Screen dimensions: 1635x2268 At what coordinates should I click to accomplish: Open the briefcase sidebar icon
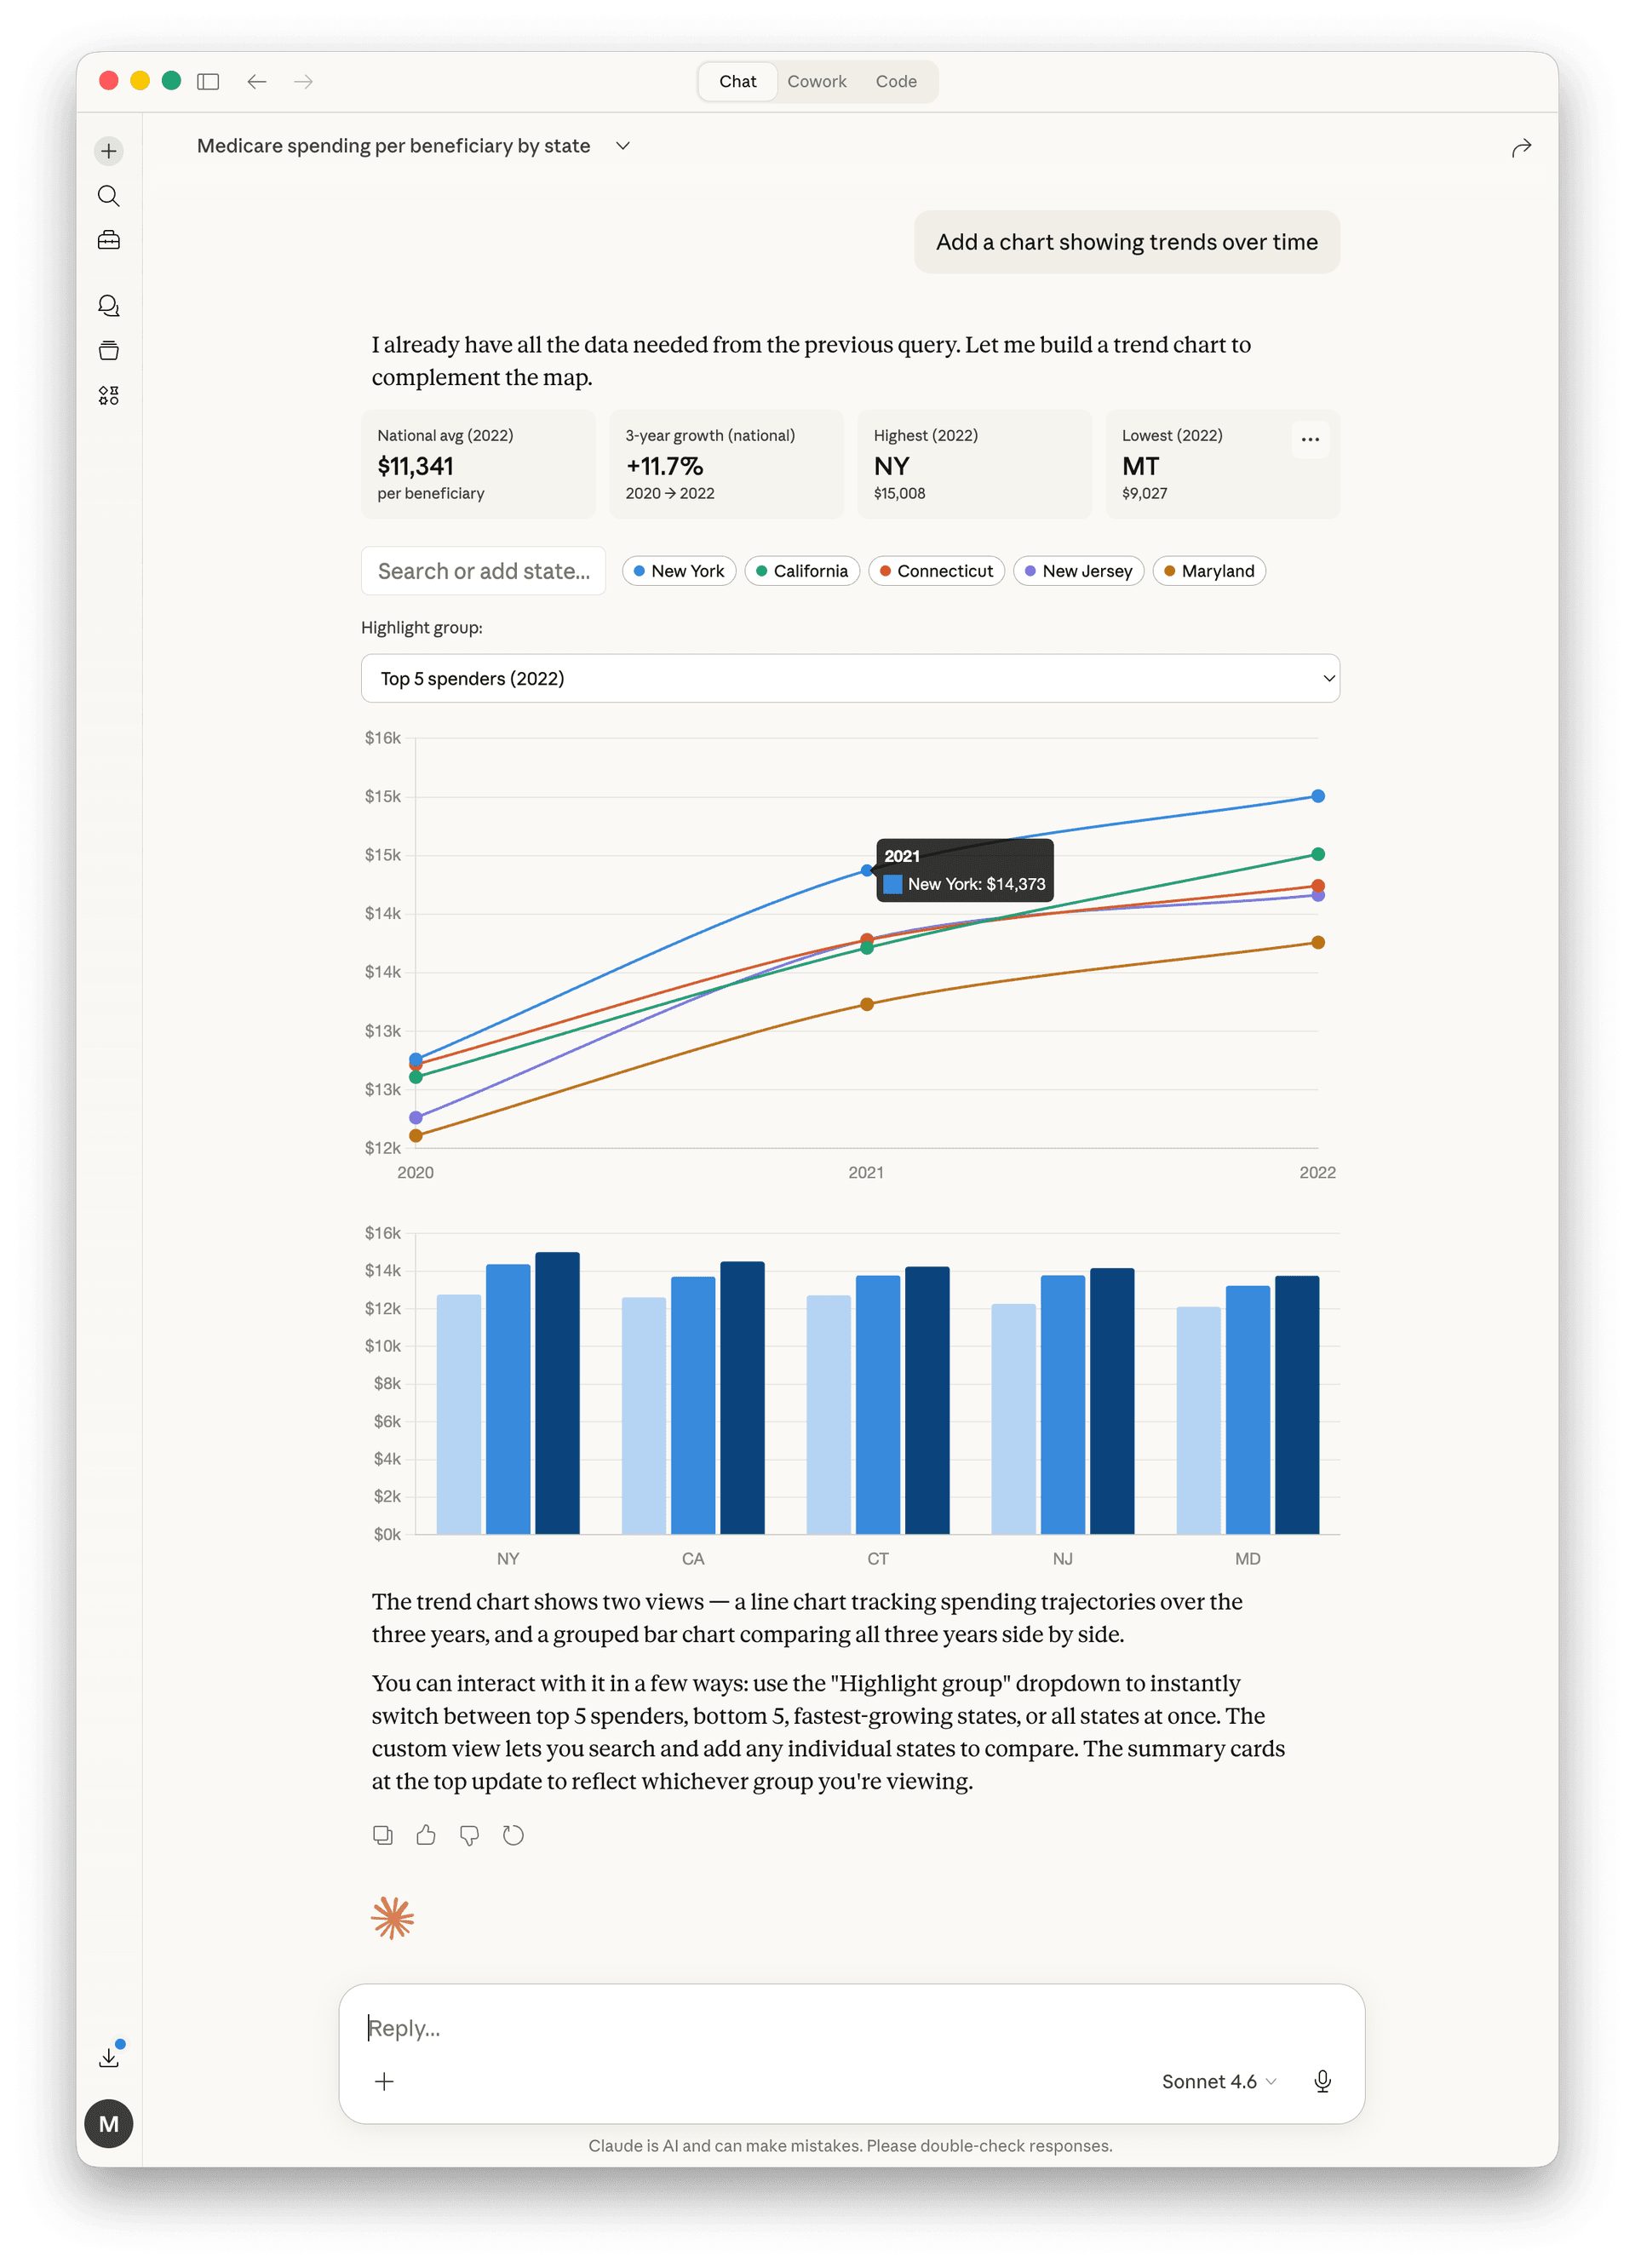point(109,240)
